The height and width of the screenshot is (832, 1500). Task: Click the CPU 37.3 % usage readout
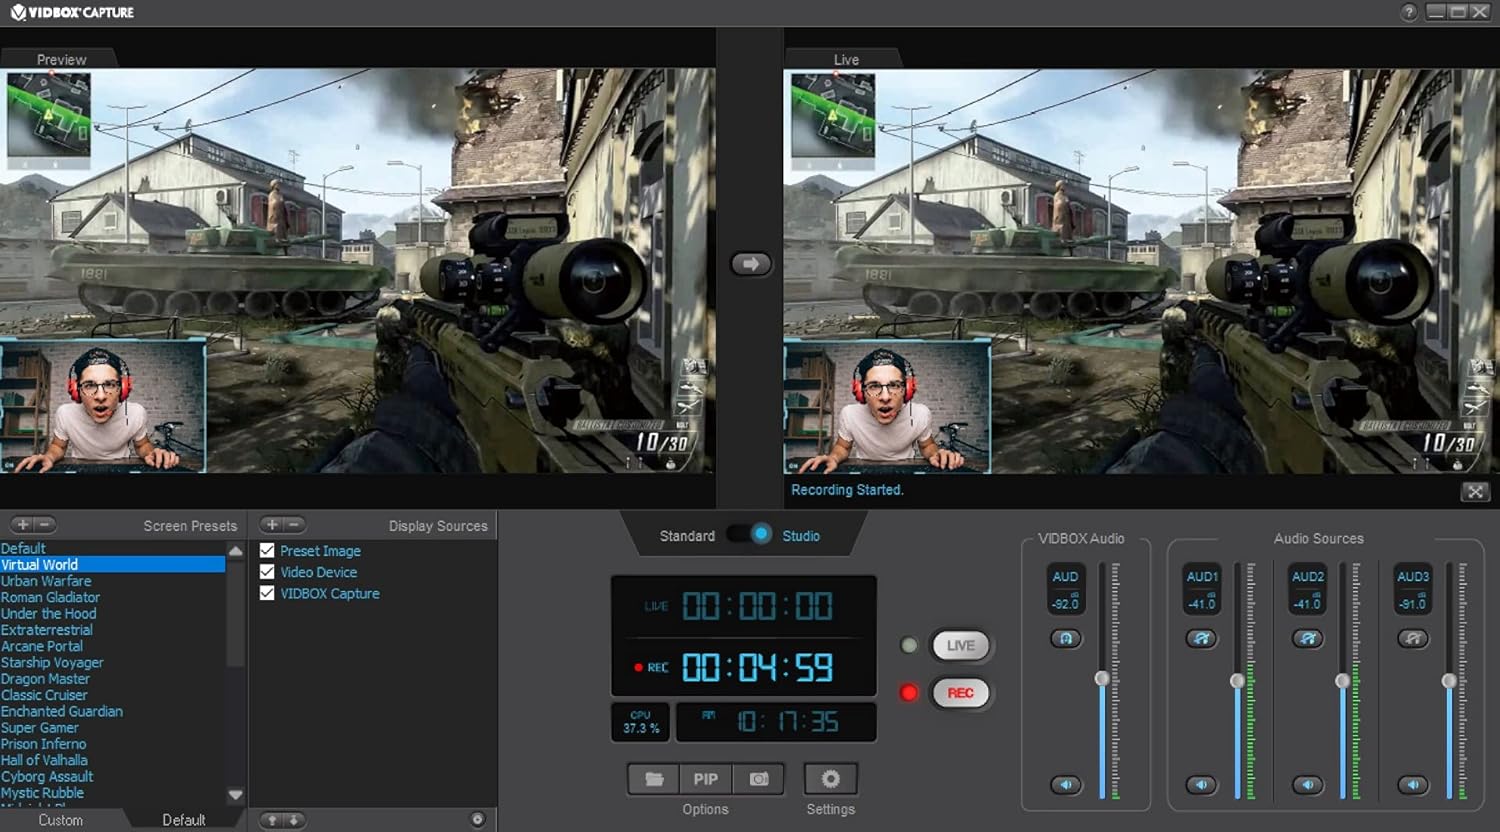(641, 722)
